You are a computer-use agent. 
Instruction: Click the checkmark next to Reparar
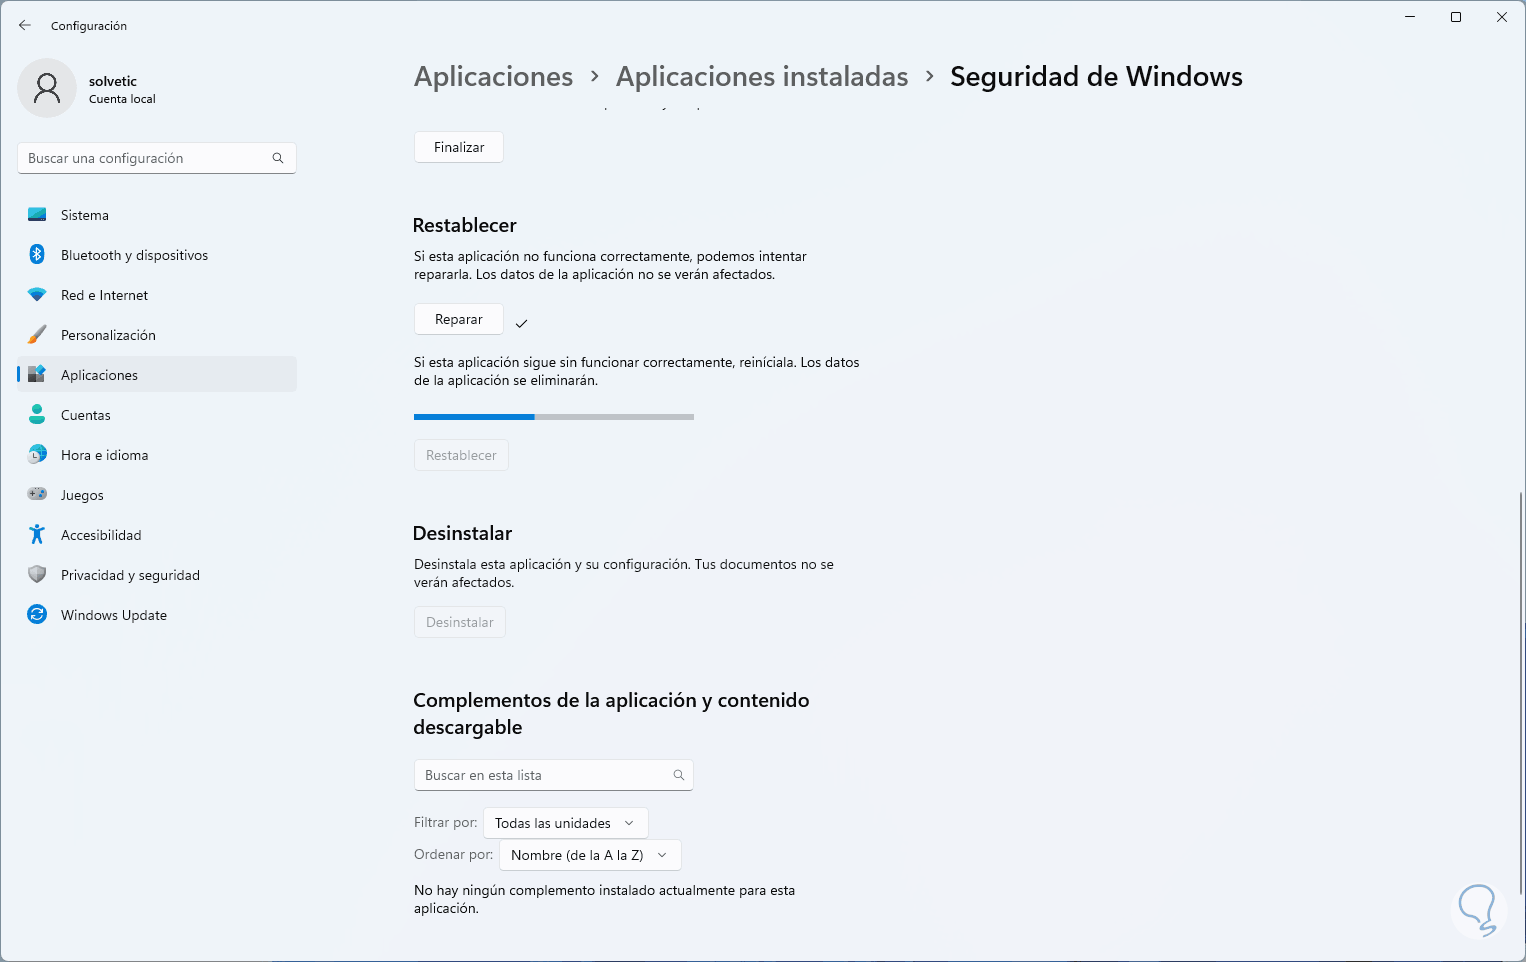click(521, 323)
